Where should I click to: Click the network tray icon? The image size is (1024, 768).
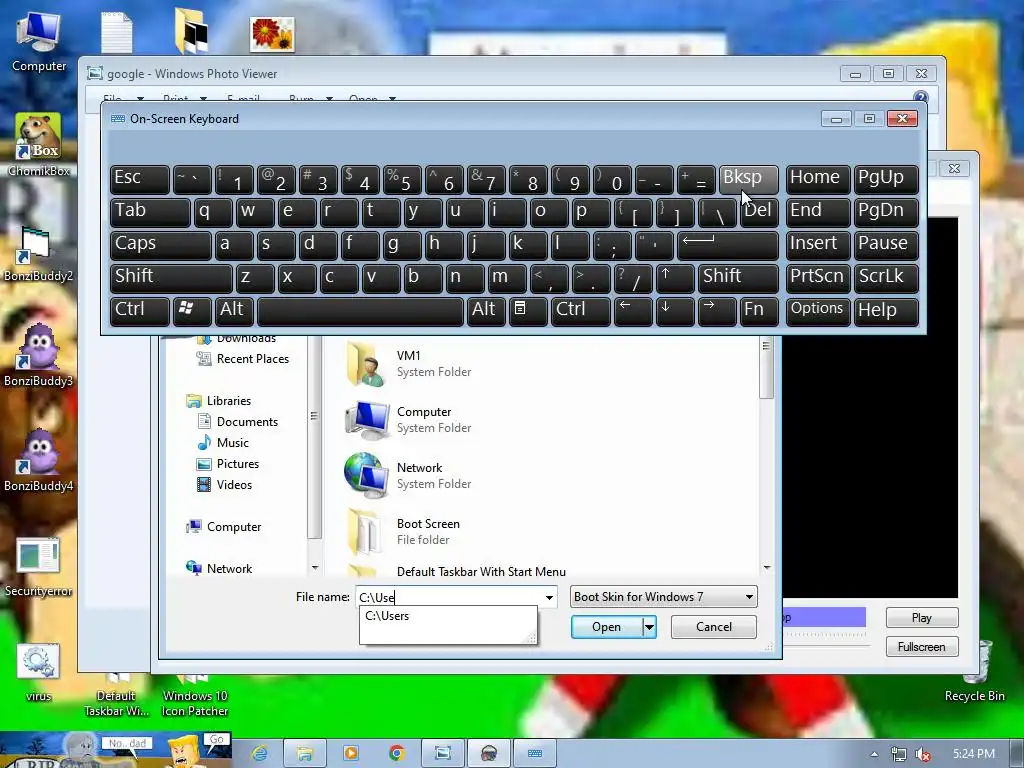899,754
